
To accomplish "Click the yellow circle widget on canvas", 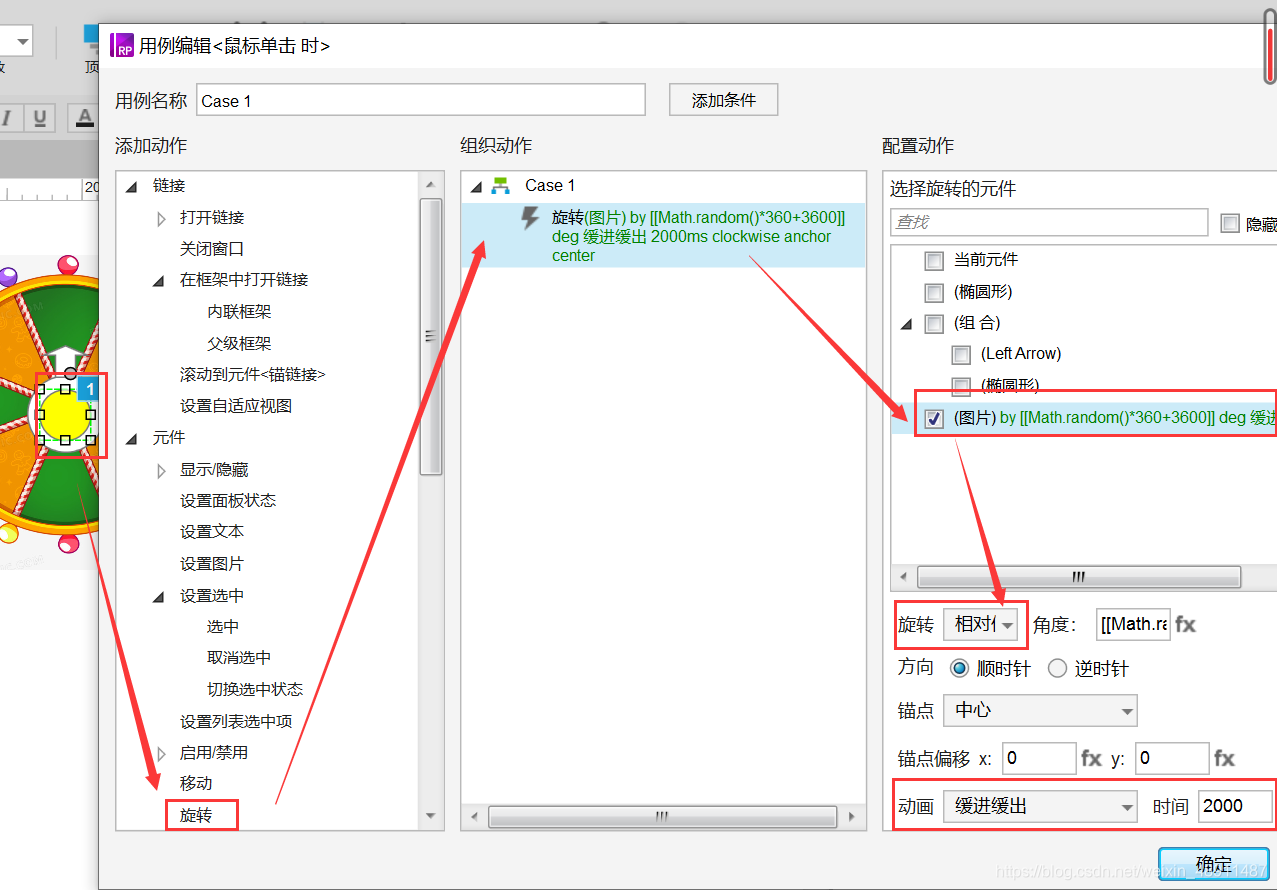I will (x=65, y=415).
